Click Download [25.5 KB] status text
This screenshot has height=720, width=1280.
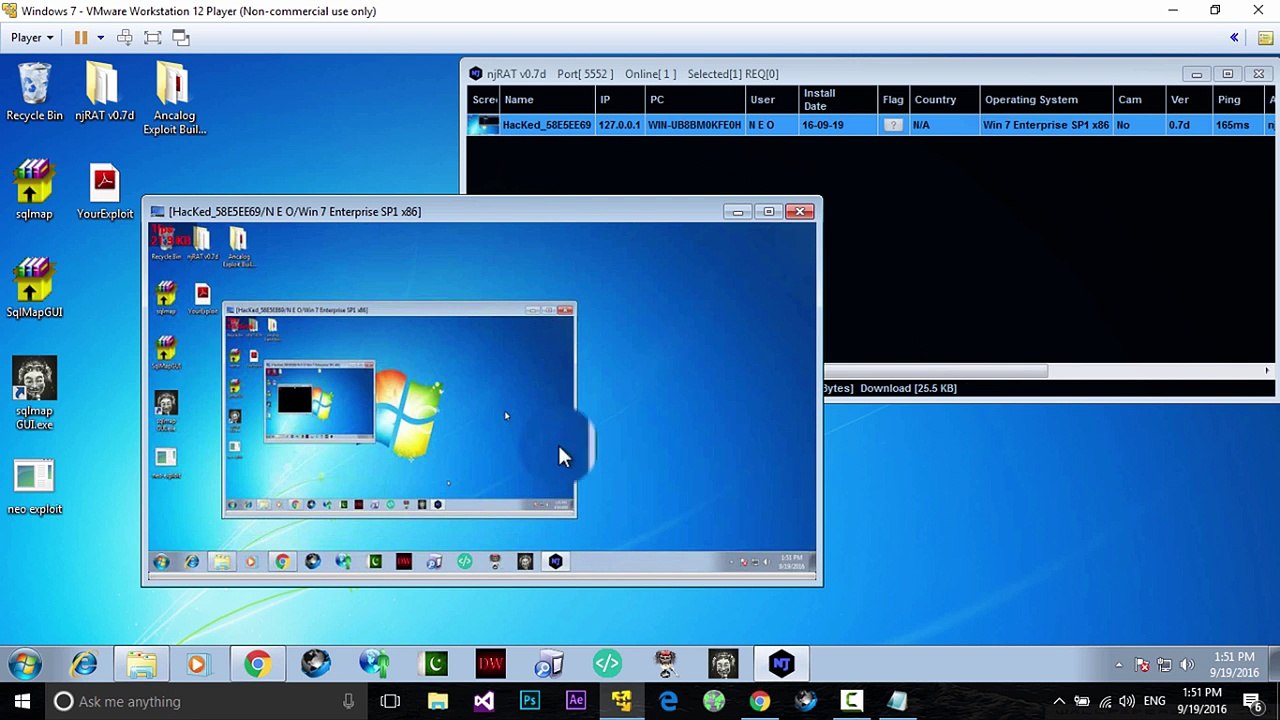(908, 388)
